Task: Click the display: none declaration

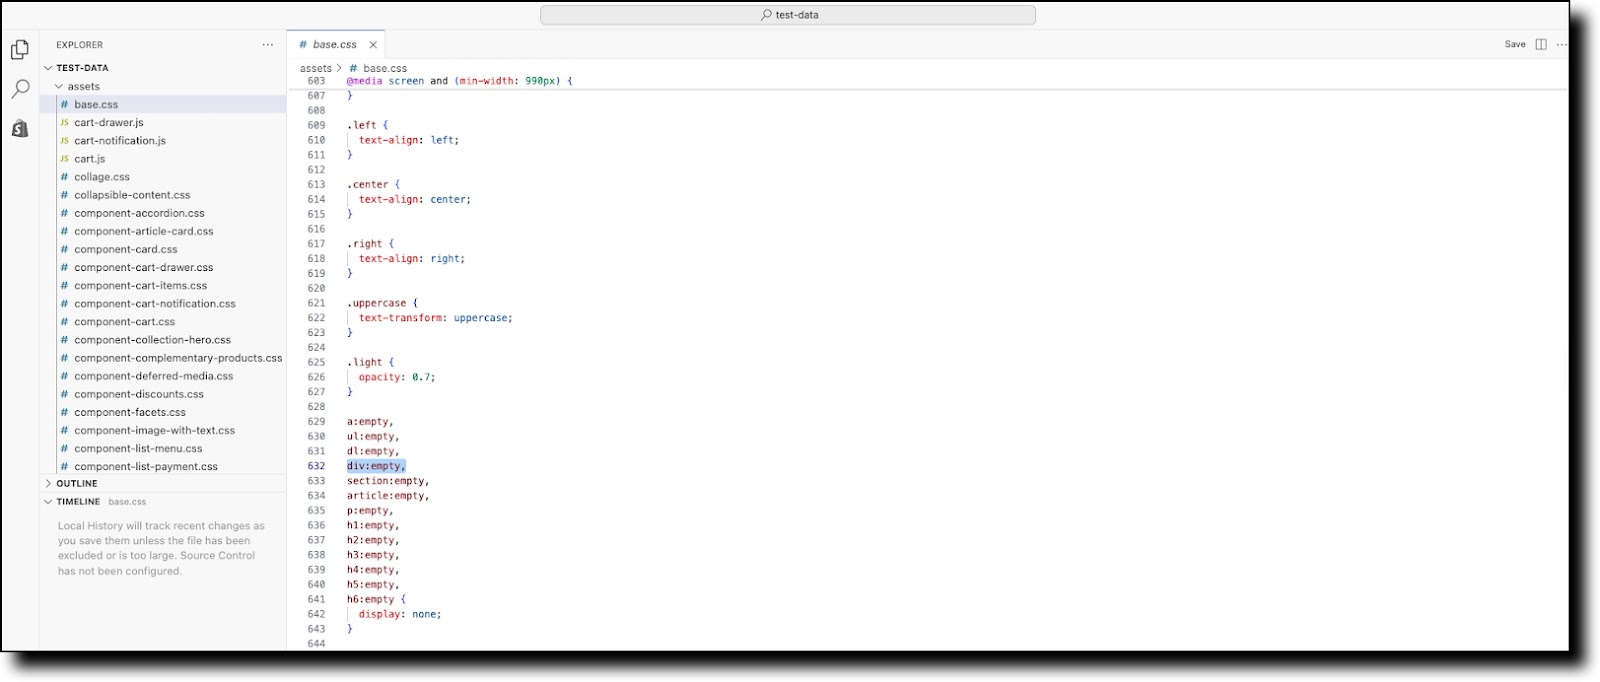Action: click(x=400, y=614)
